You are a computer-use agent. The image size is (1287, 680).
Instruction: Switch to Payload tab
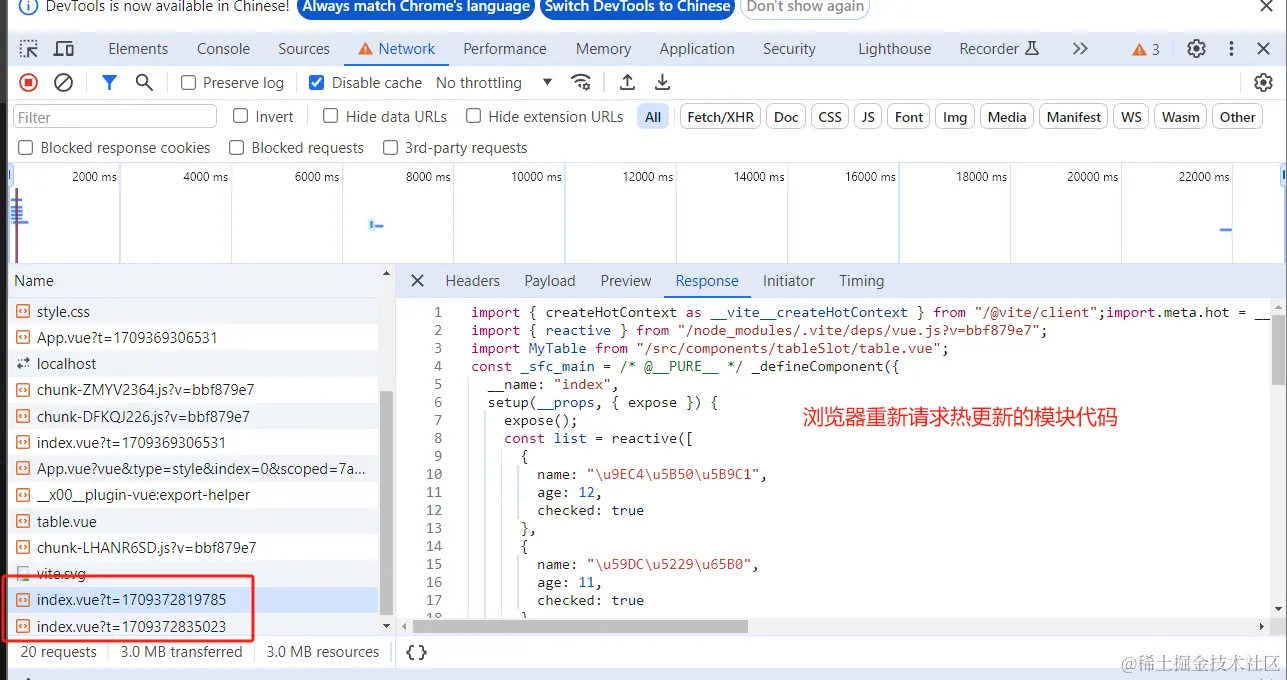tap(550, 281)
